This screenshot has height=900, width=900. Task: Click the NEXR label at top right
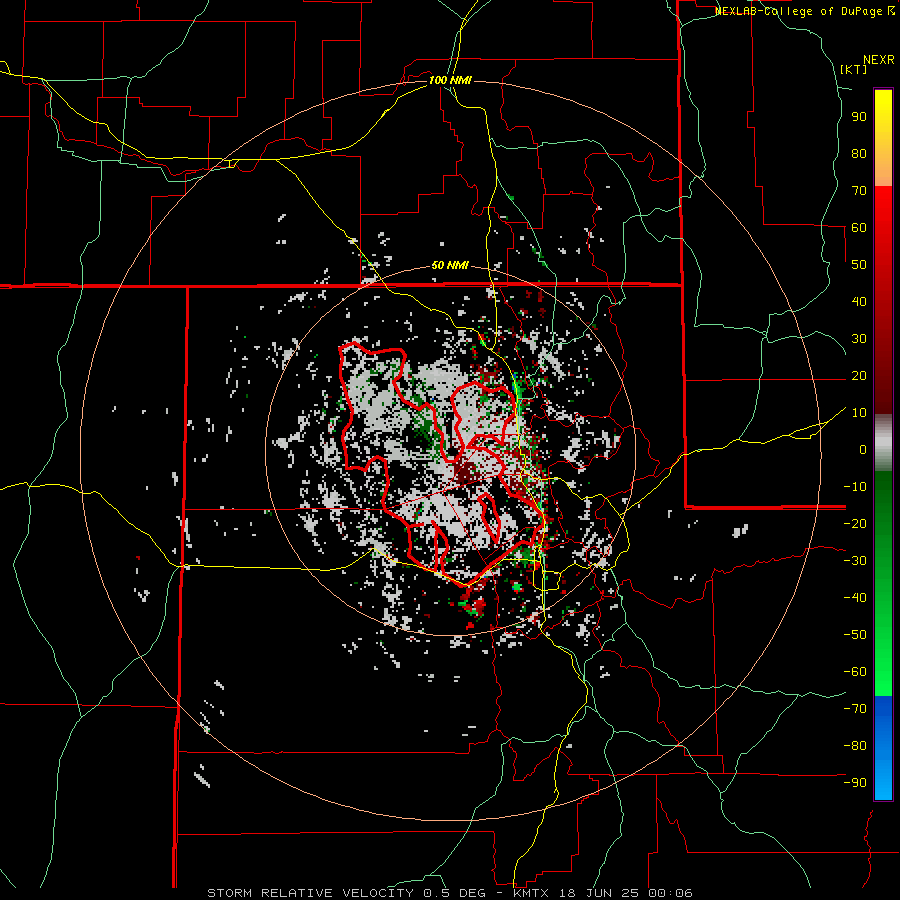(x=879, y=60)
